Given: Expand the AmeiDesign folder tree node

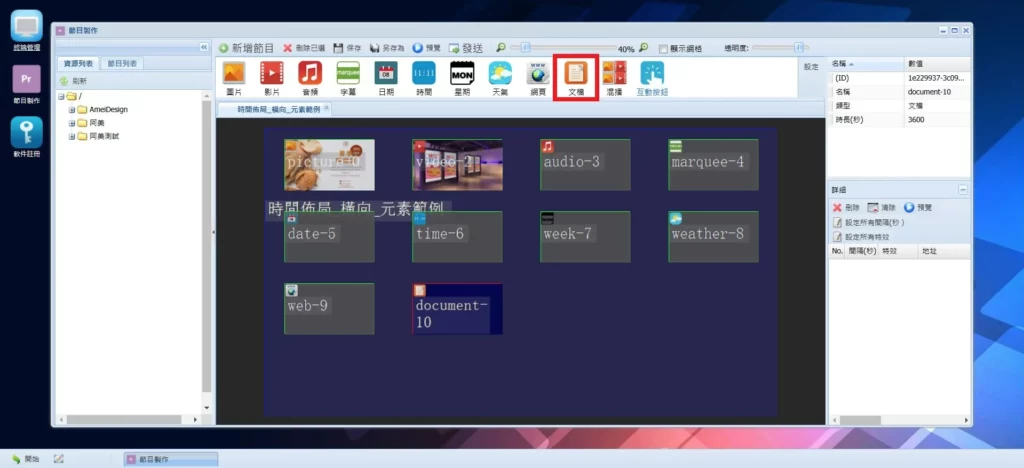Looking at the screenshot, I should tap(72, 110).
